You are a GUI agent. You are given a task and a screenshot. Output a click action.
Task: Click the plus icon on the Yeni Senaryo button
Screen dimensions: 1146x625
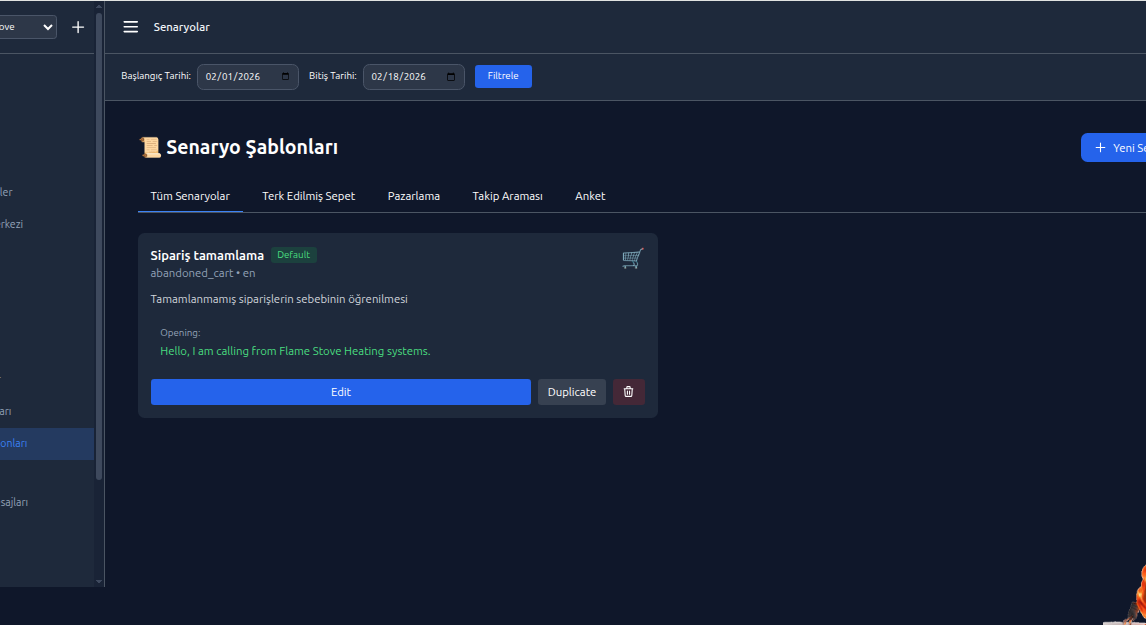1100,147
